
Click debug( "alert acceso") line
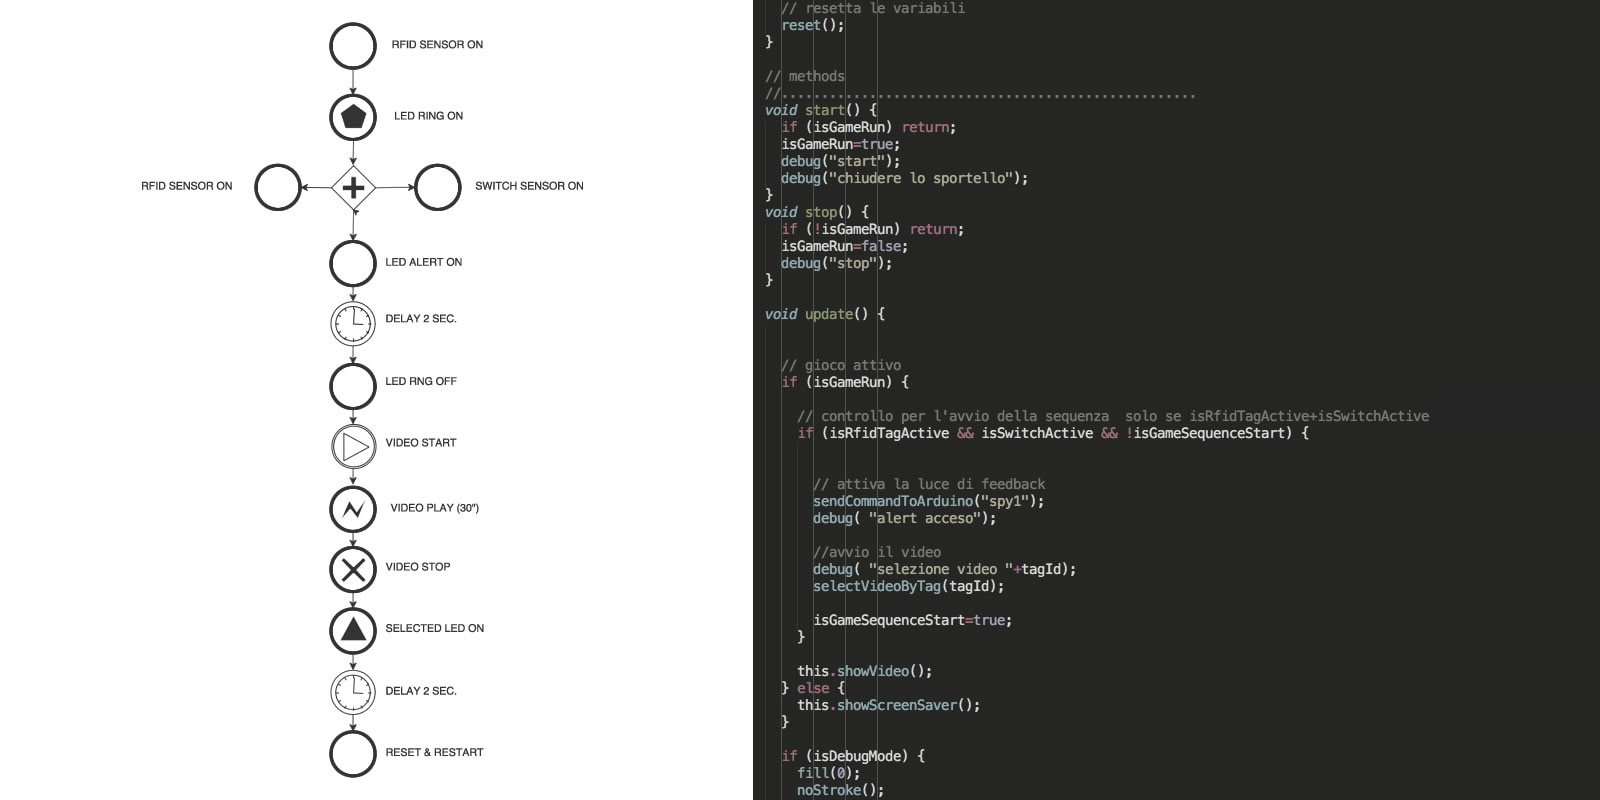[x=905, y=518]
